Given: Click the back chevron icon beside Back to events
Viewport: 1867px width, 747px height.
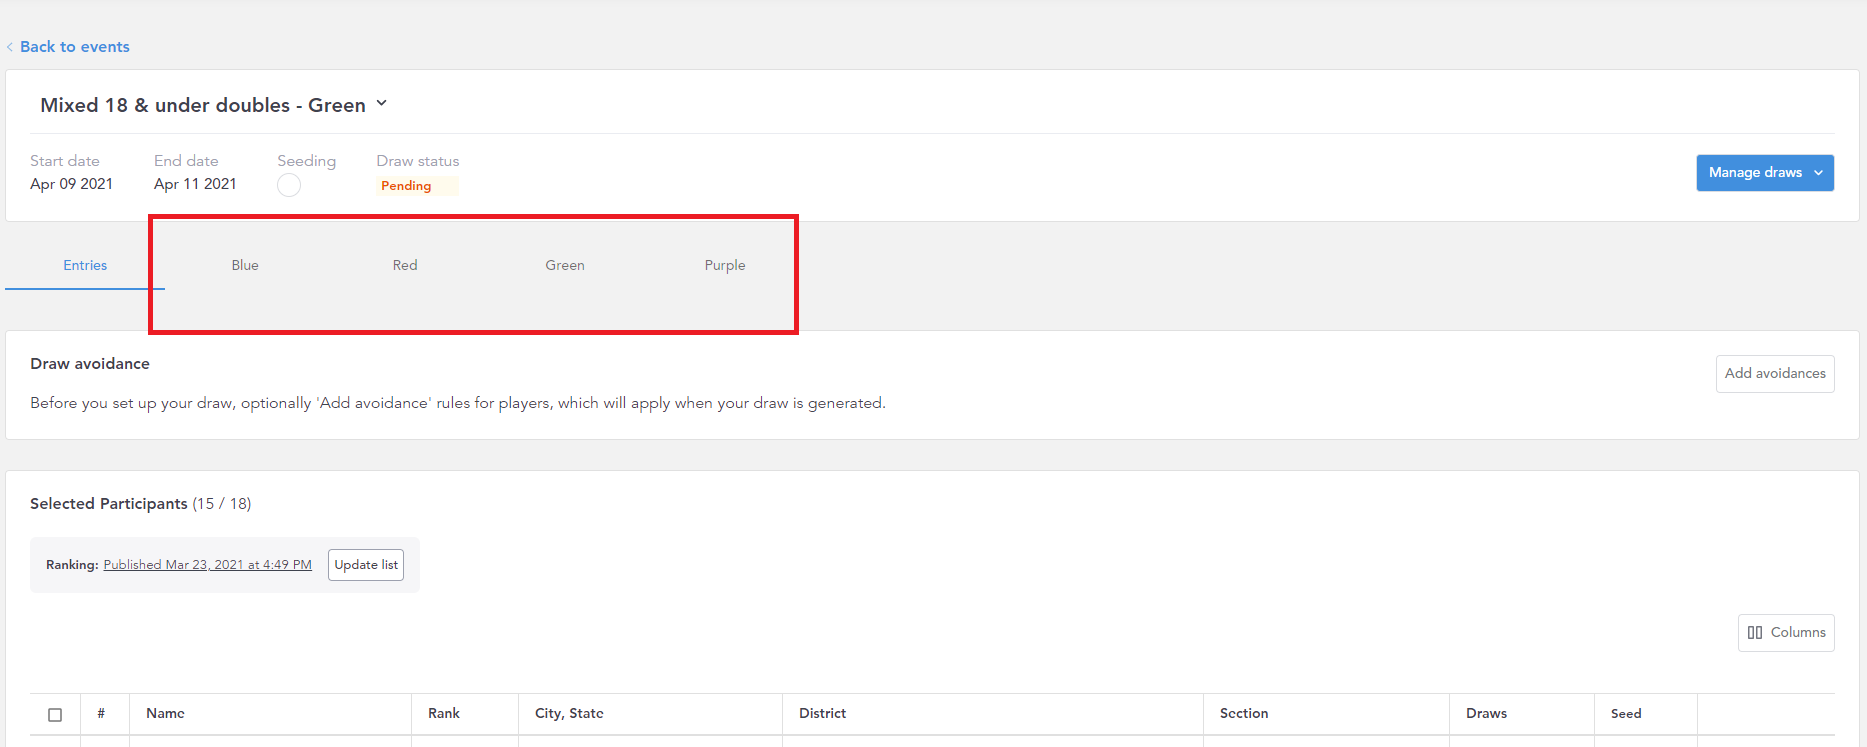Looking at the screenshot, I should [x=10, y=47].
